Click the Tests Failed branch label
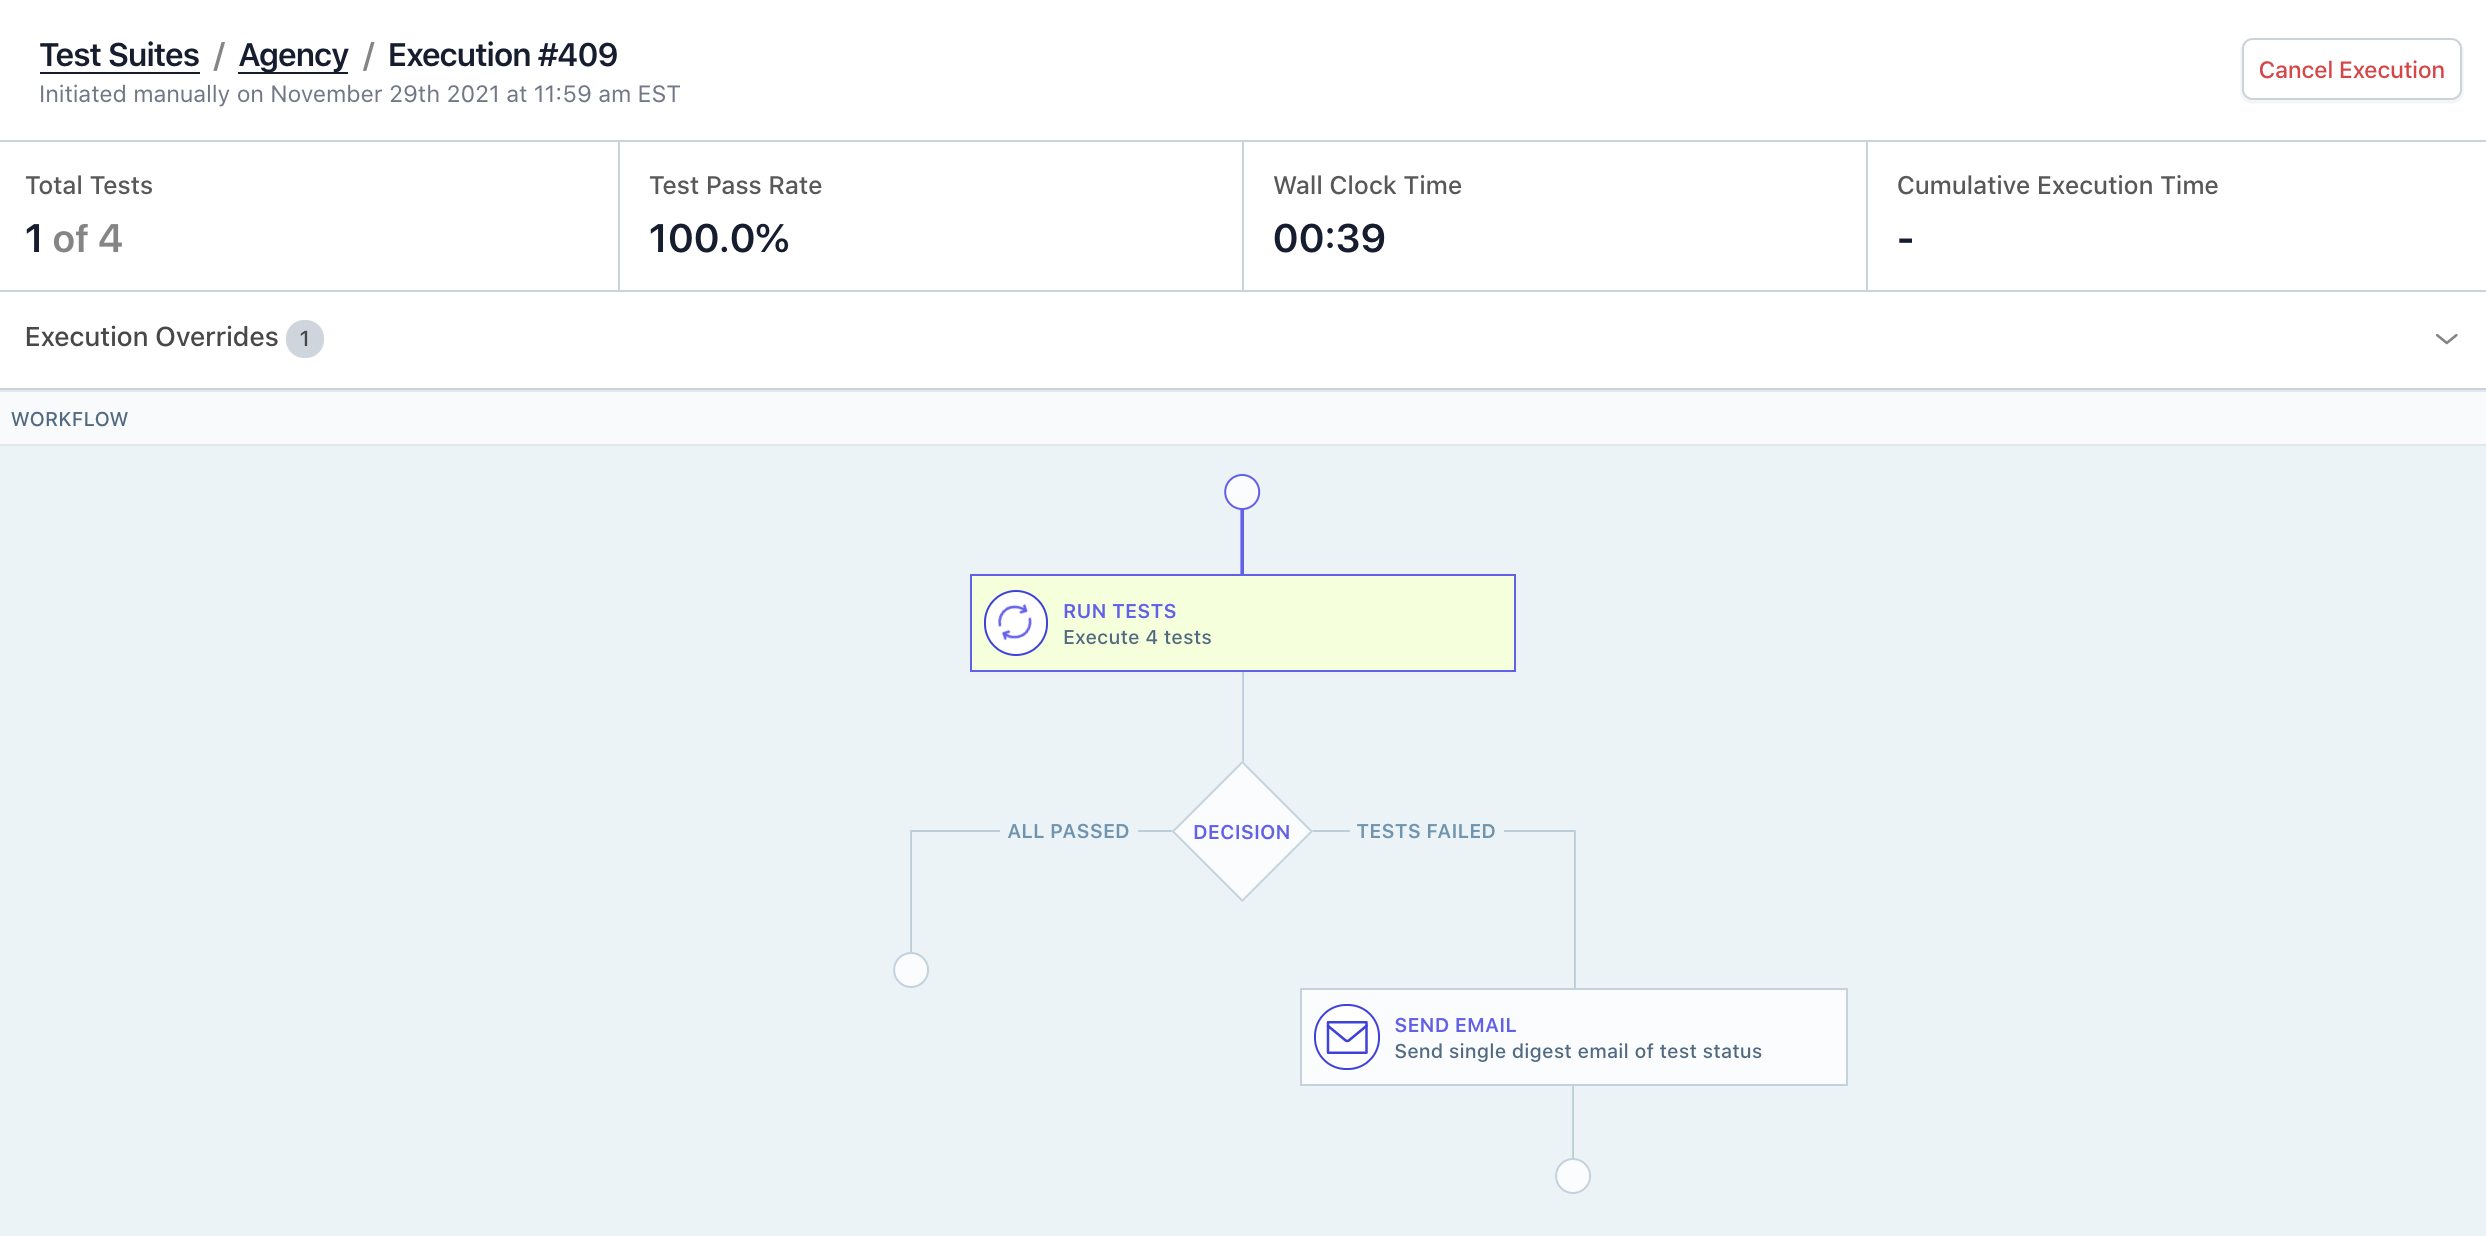 [x=1425, y=832]
